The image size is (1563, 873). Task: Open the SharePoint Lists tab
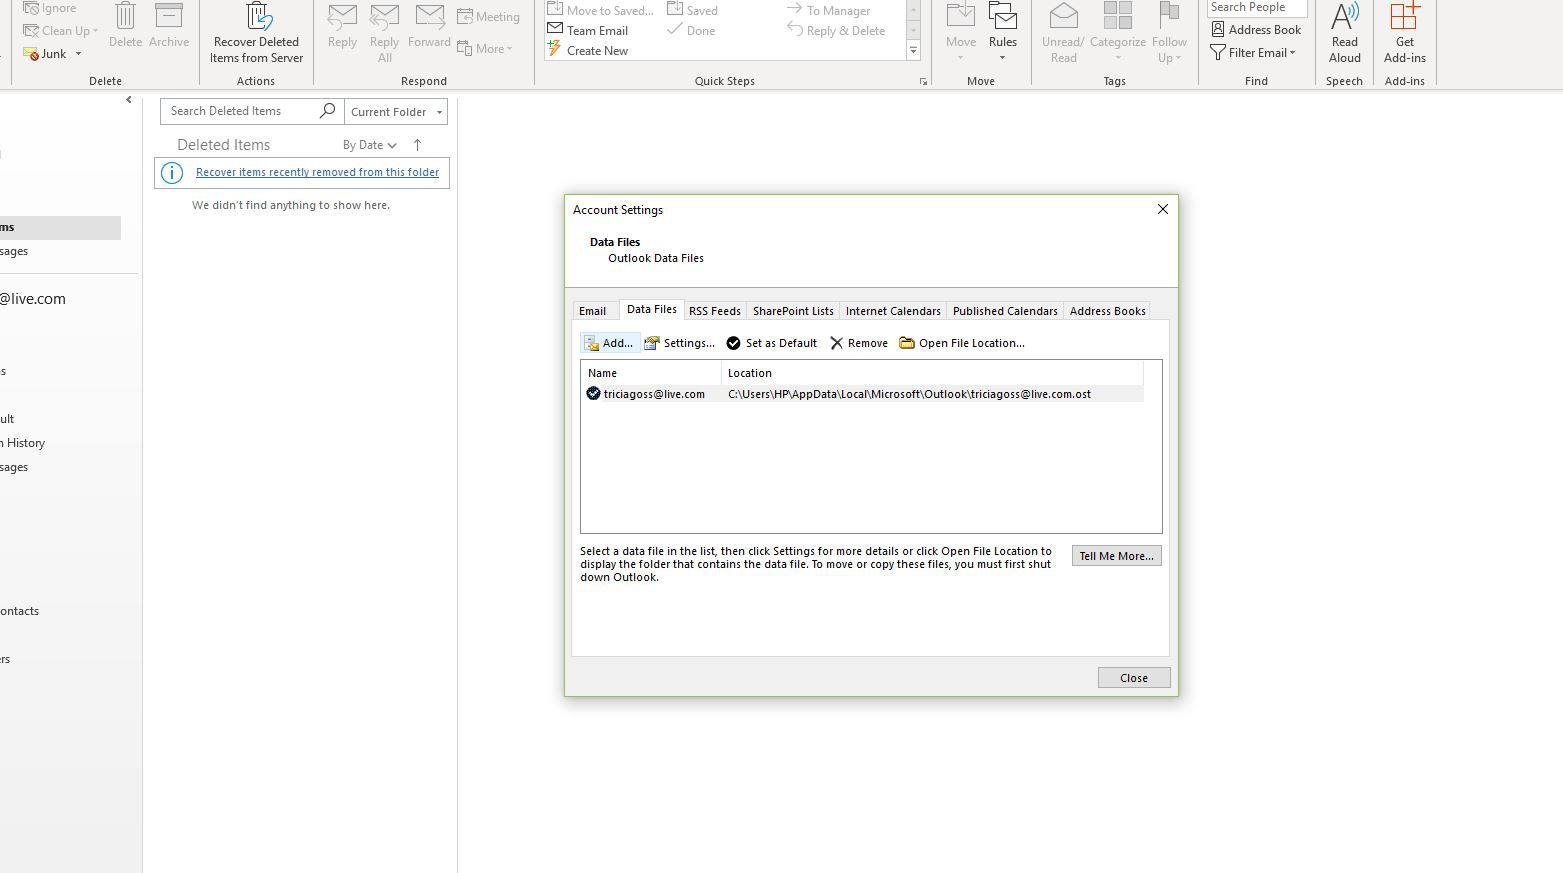793,311
